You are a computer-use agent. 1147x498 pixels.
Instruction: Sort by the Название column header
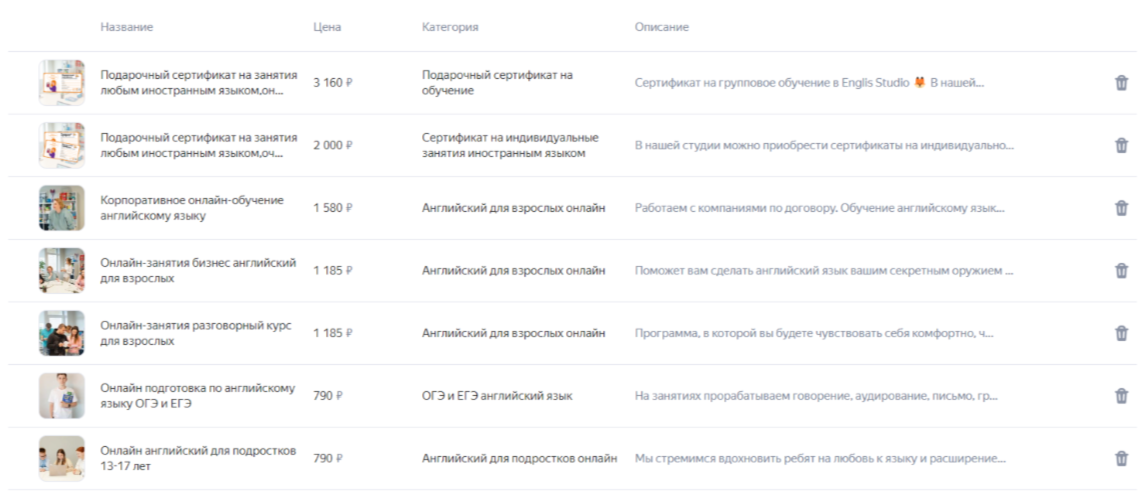pyautogui.click(x=127, y=27)
